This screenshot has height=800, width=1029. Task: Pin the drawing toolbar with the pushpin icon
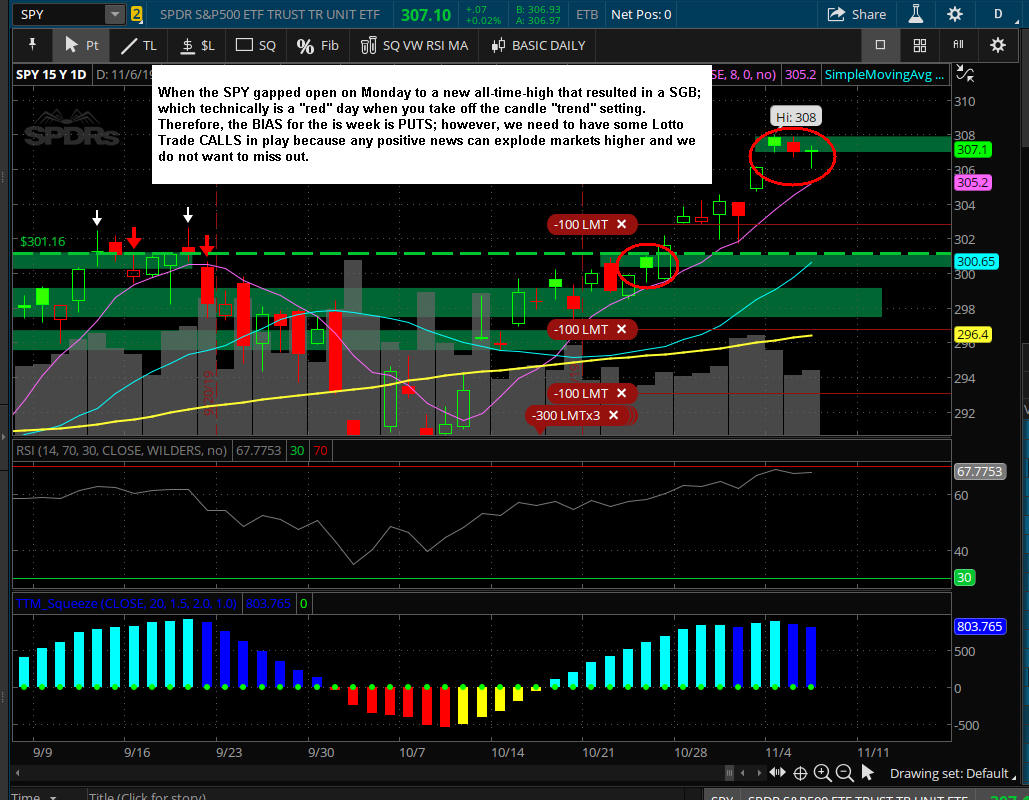32,45
